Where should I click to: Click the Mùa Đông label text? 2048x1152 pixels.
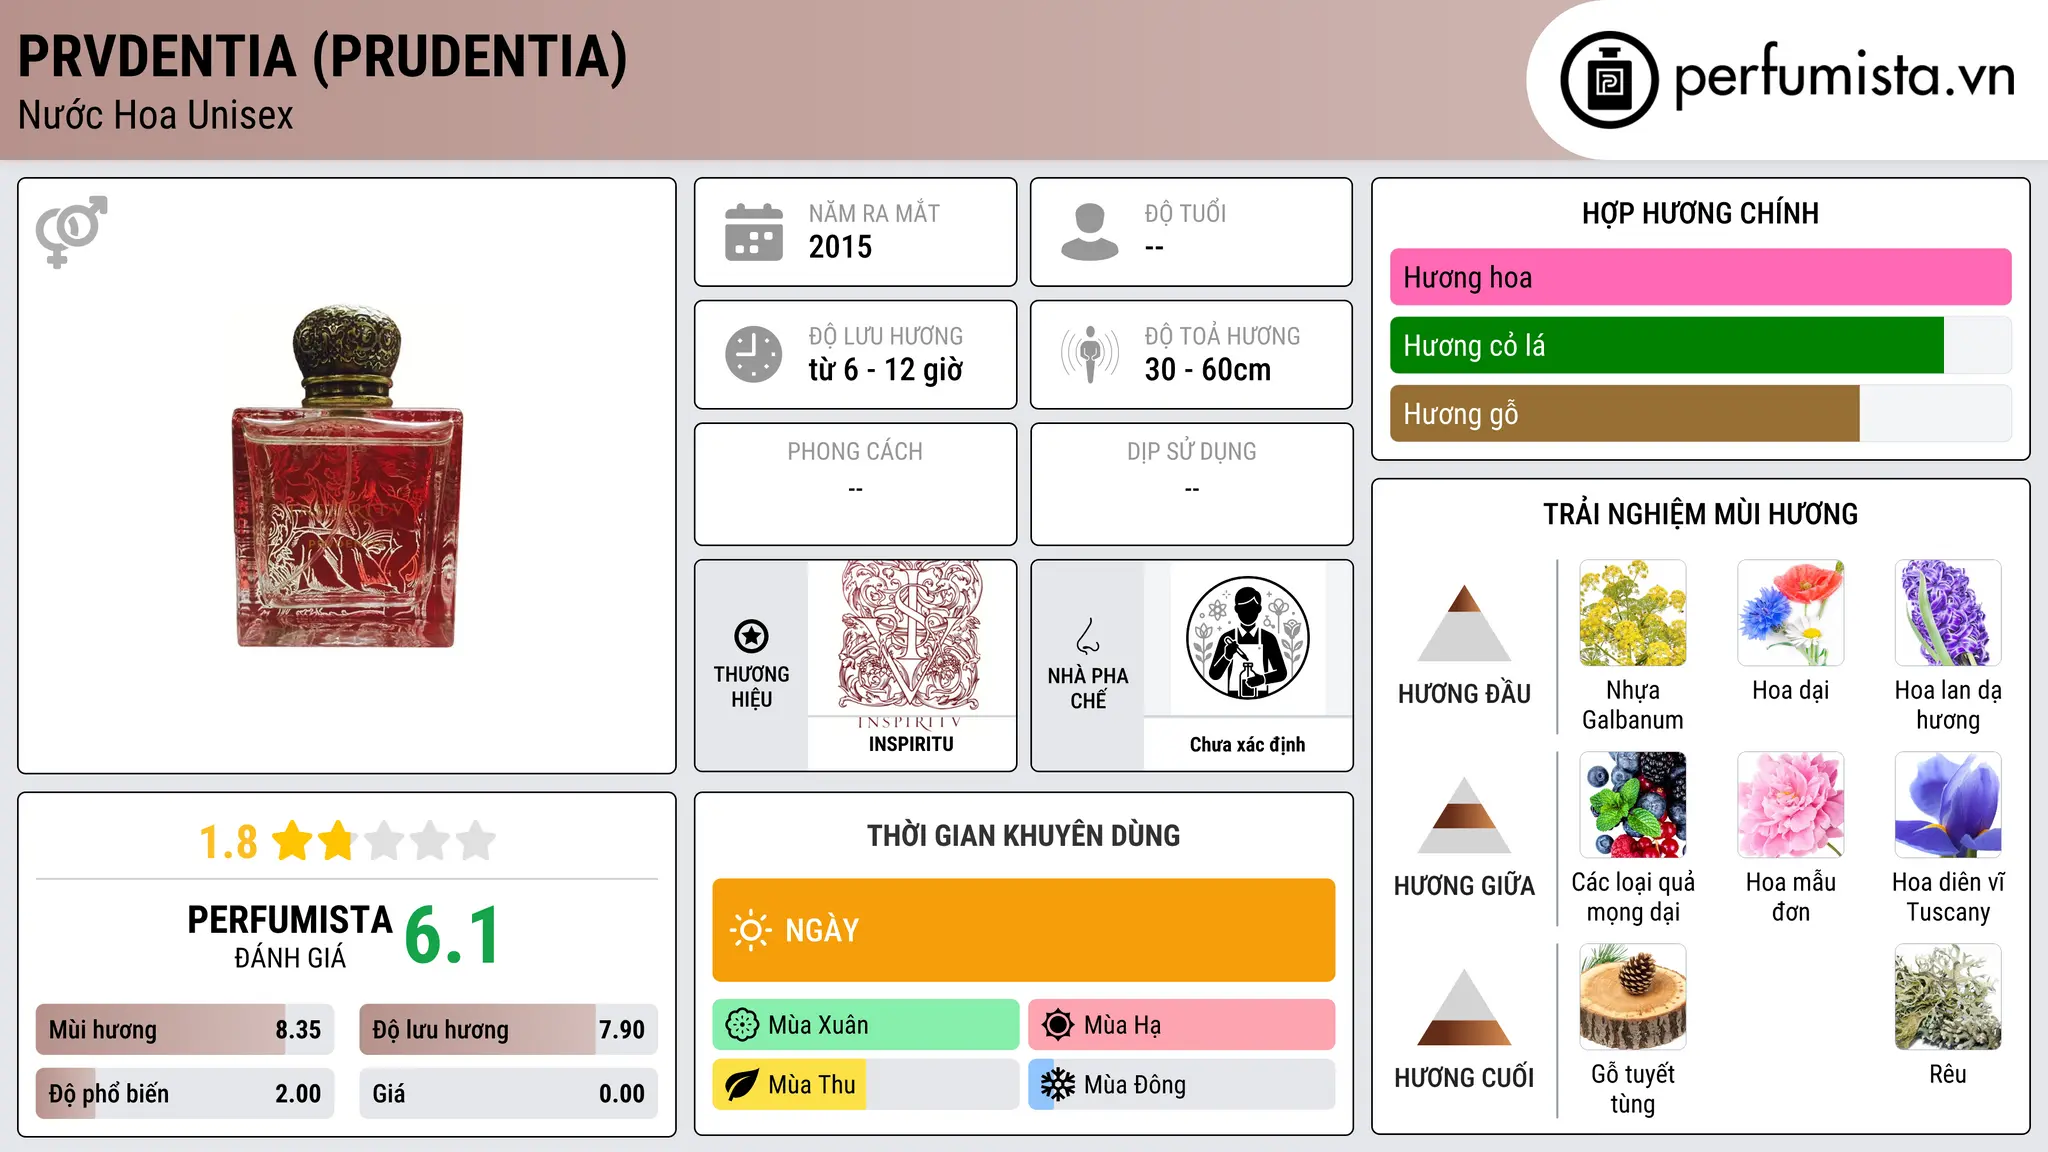[1135, 1085]
